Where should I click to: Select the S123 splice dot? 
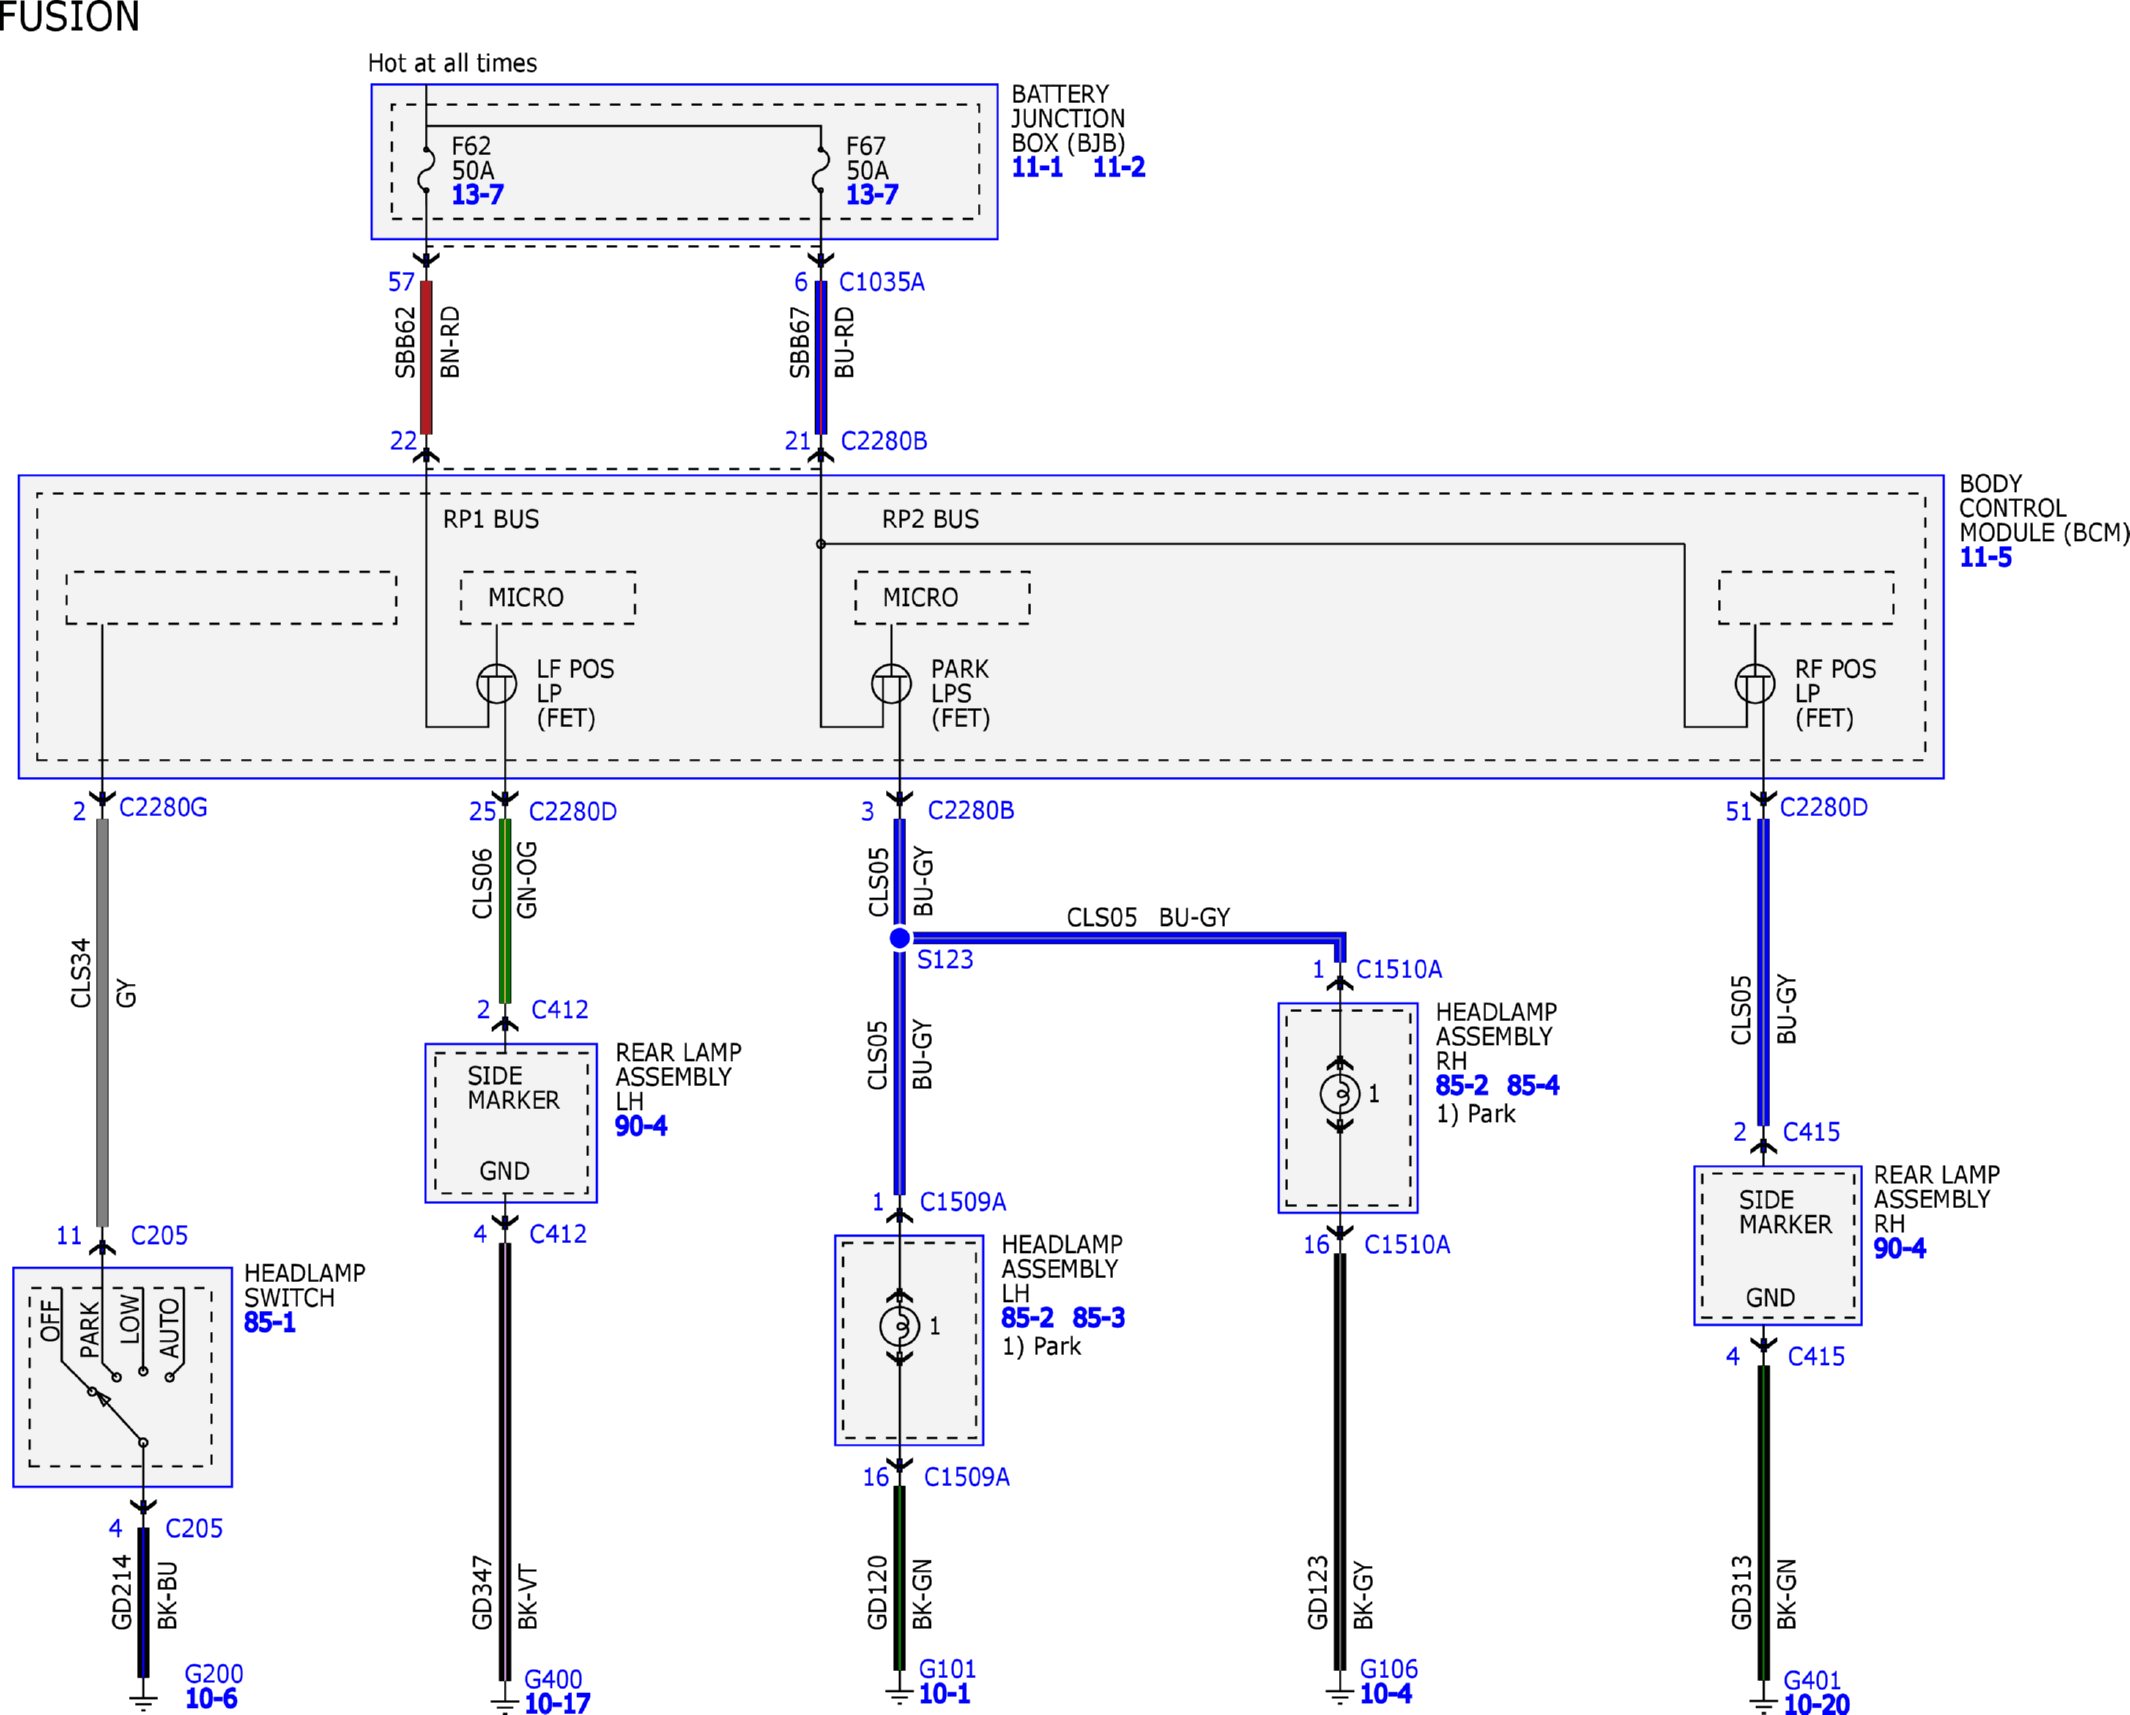click(x=900, y=938)
